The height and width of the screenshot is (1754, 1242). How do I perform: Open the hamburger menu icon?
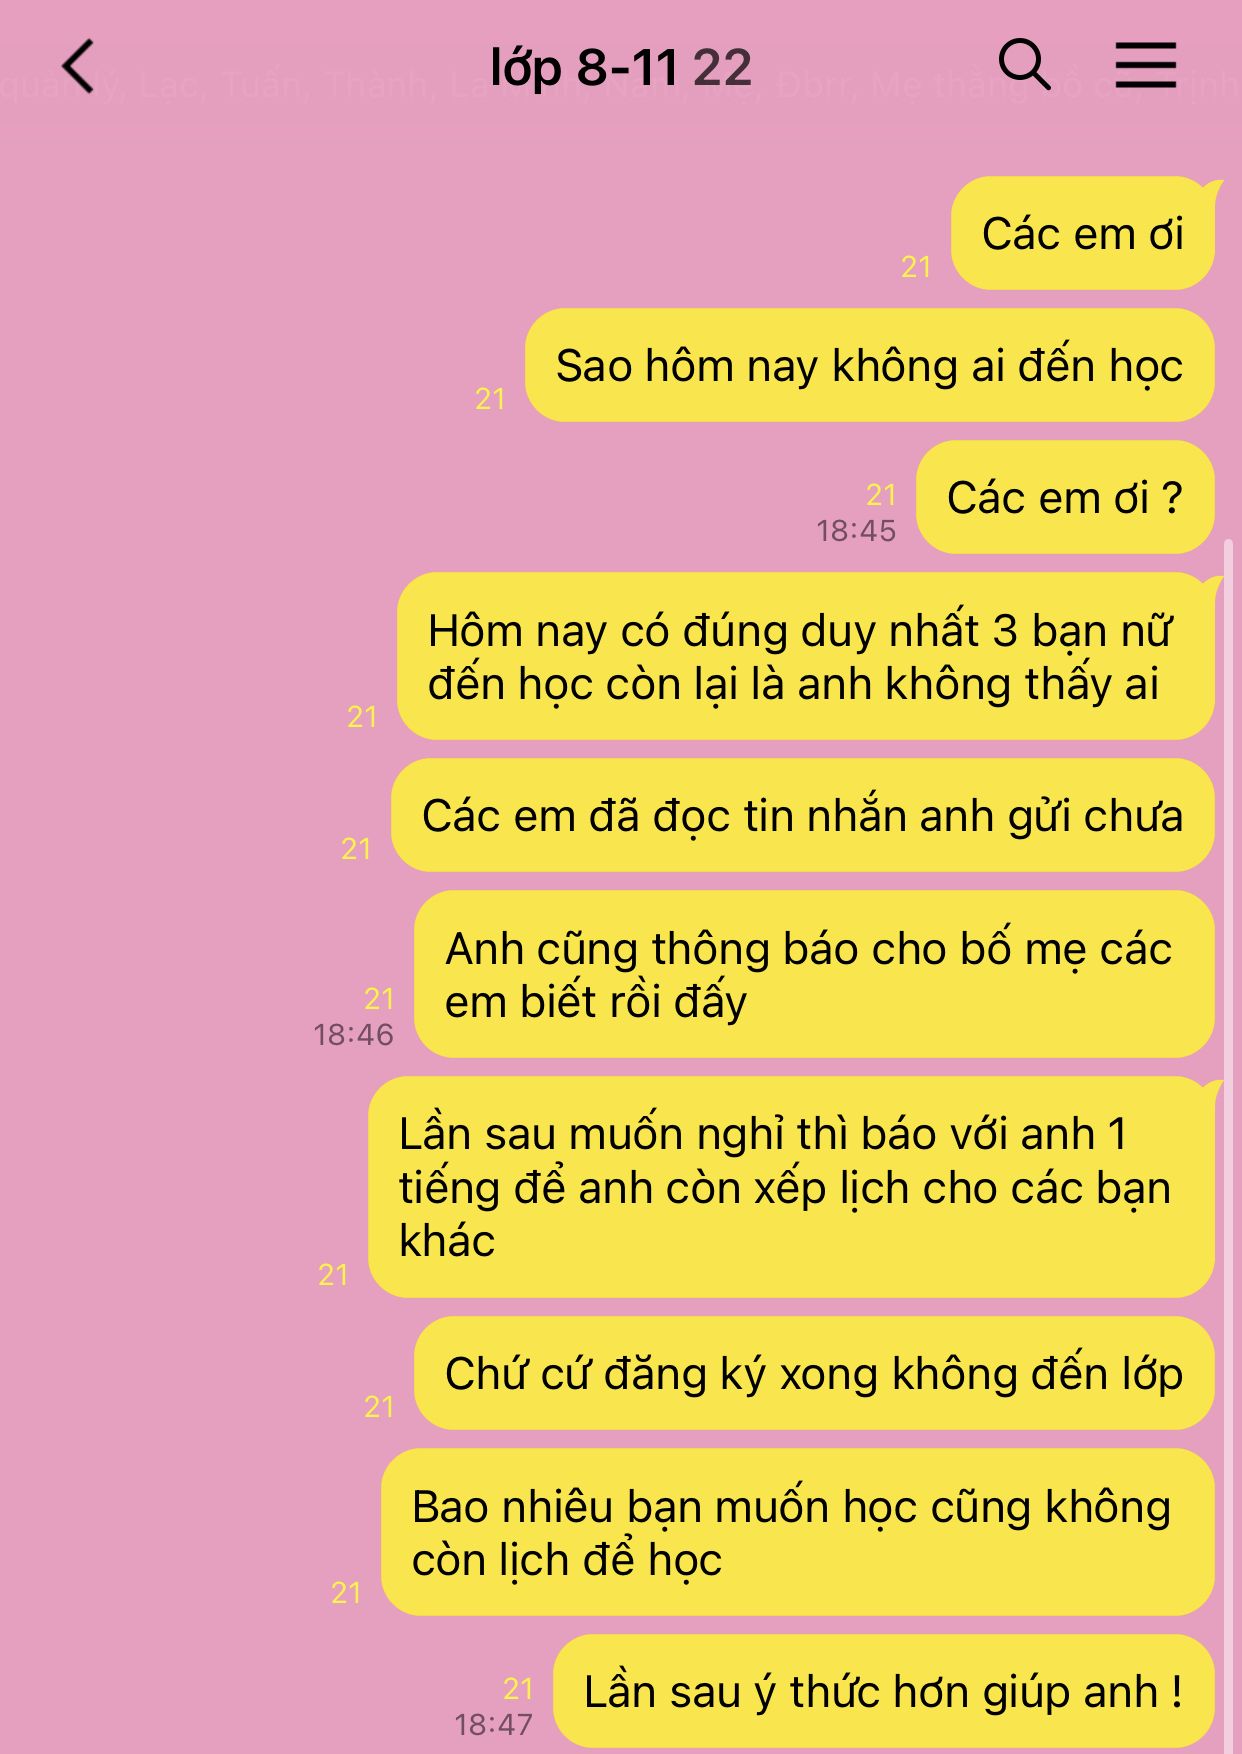(1146, 65)
